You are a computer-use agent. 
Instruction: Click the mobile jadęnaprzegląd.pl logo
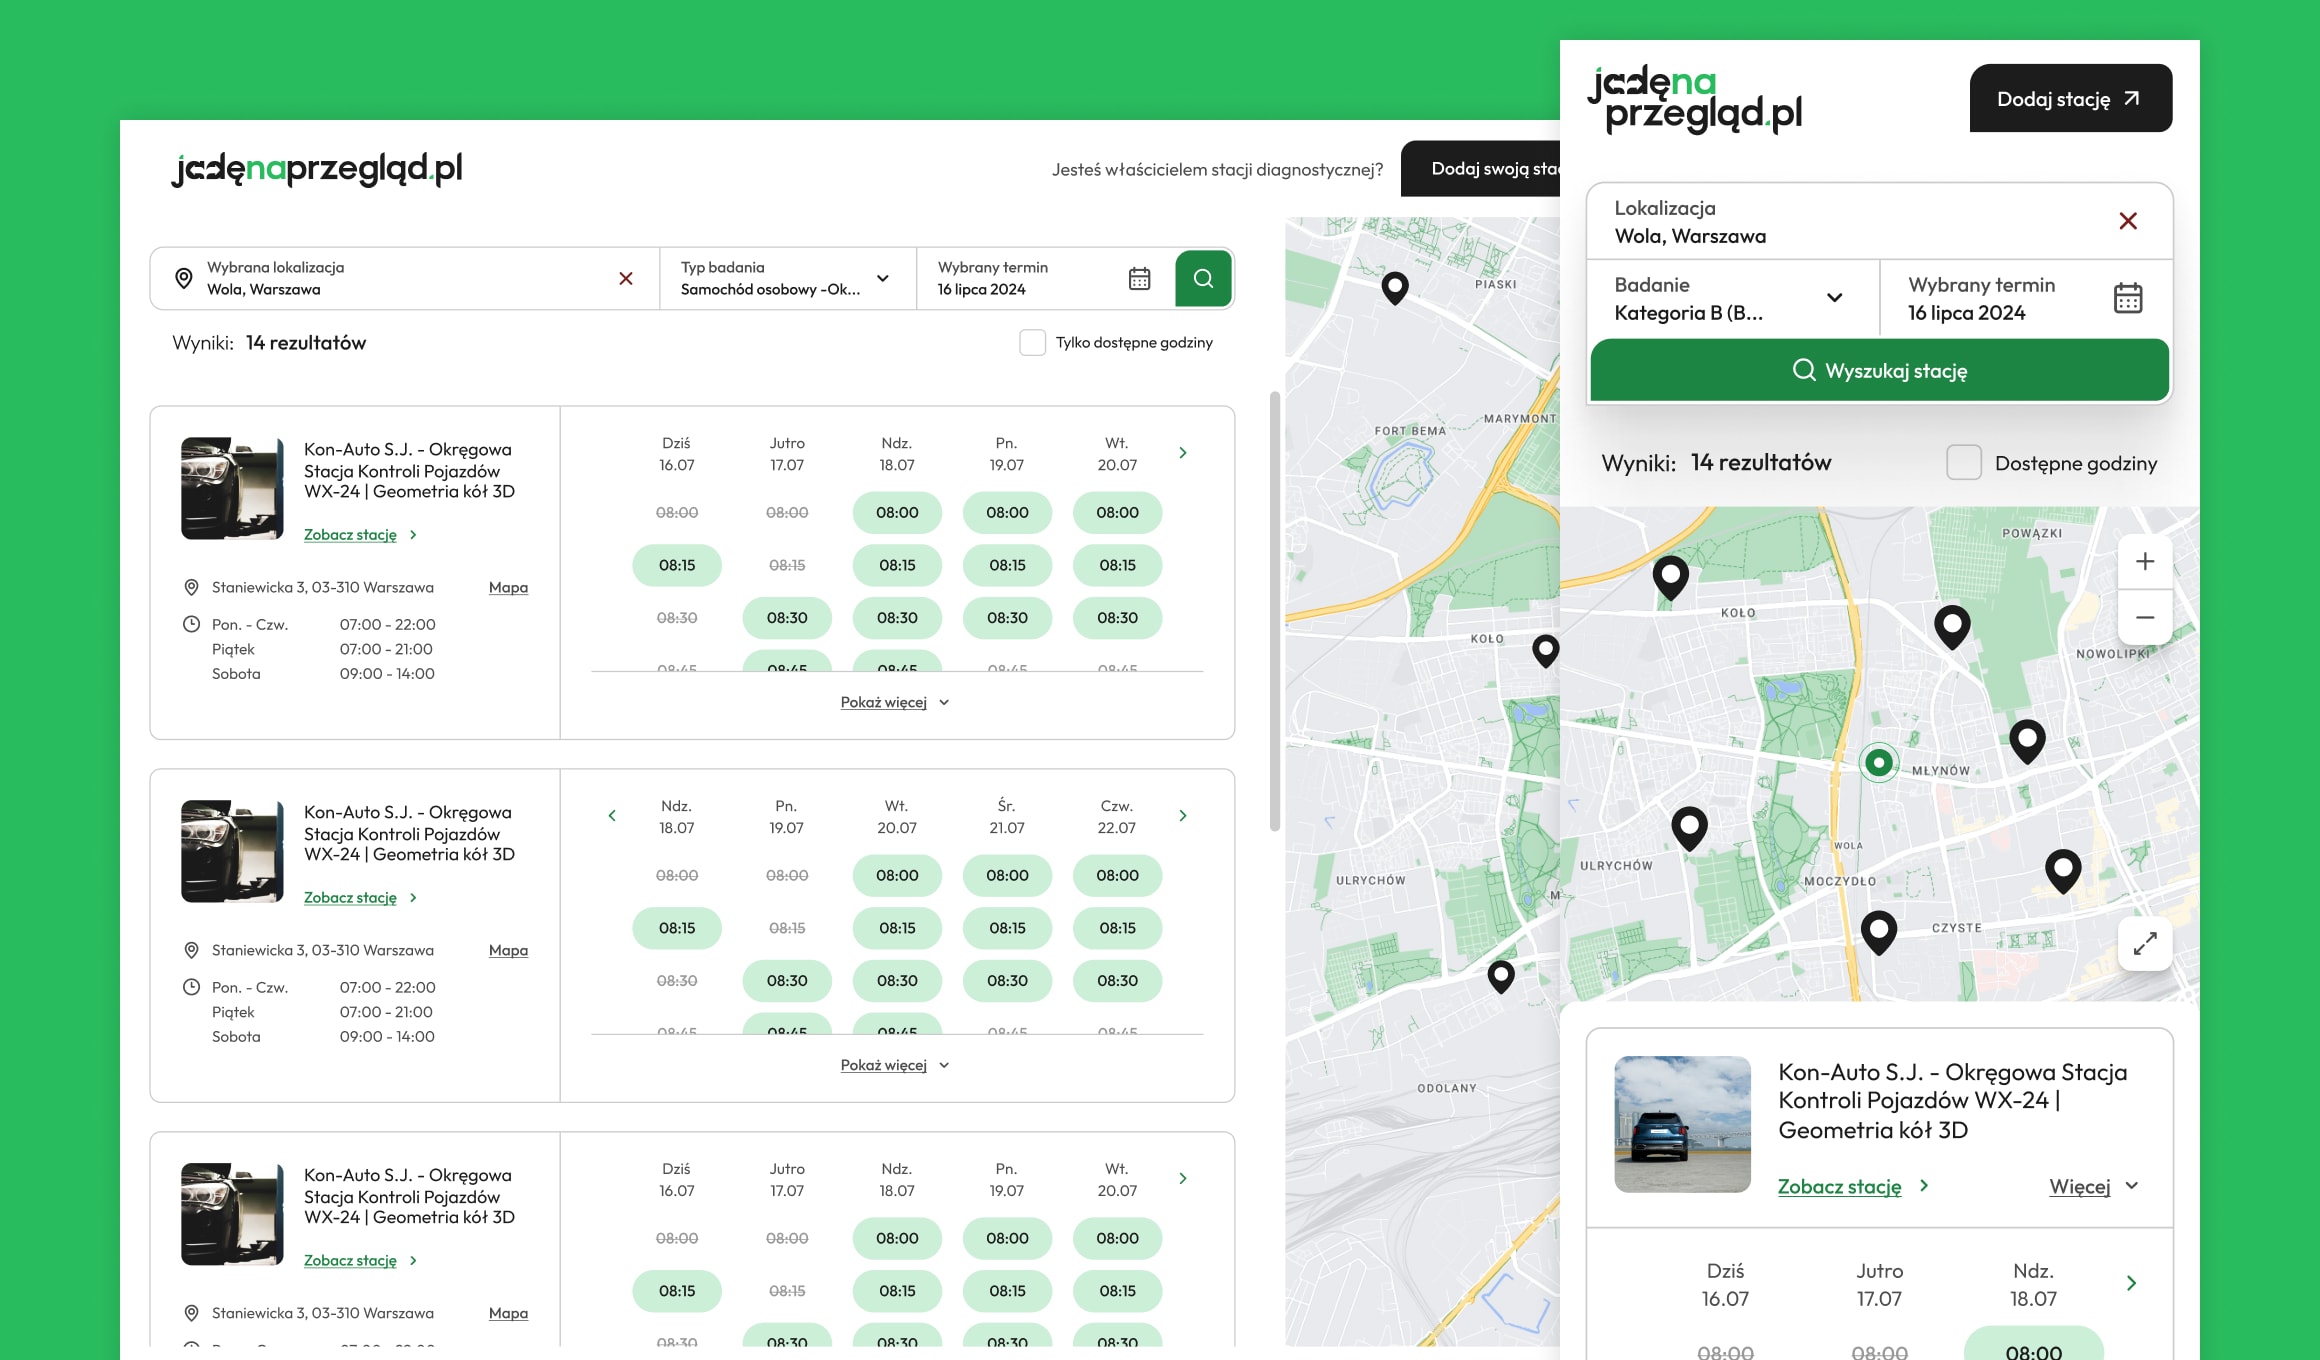point(1694,99)
